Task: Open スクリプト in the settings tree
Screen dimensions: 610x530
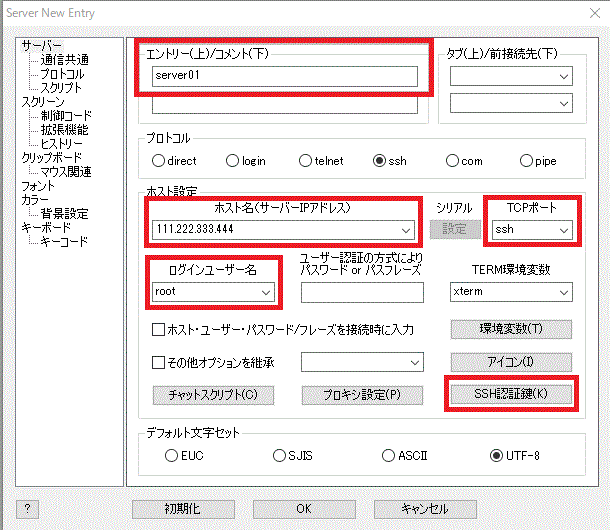Action: coord(61,88)
